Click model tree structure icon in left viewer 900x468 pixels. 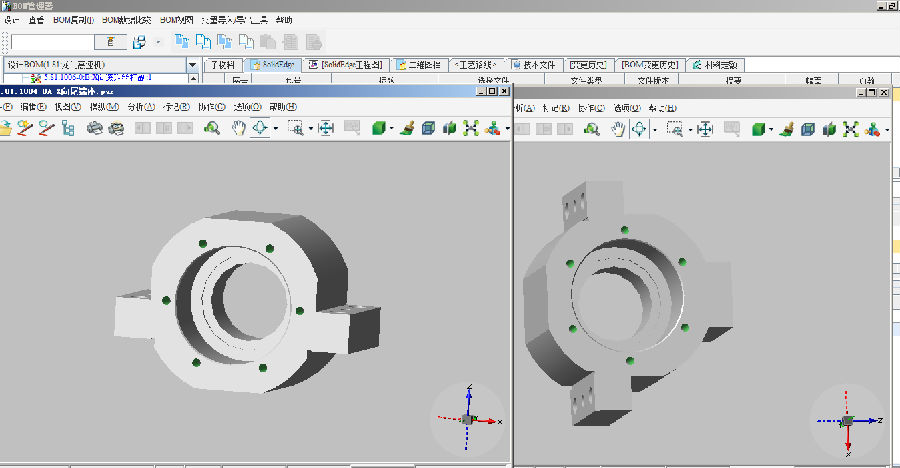tap(68, 128)
